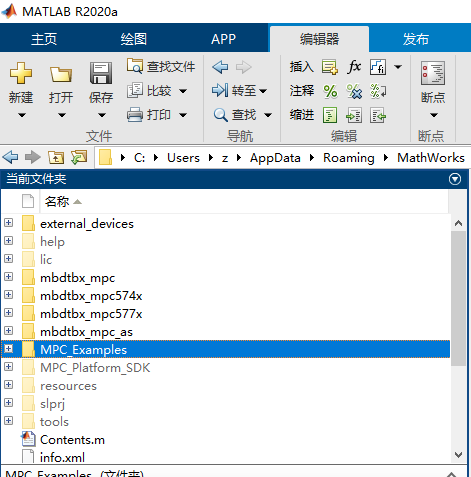
Task: Open Current Folder panel actions menu
Action: point(455,179)
